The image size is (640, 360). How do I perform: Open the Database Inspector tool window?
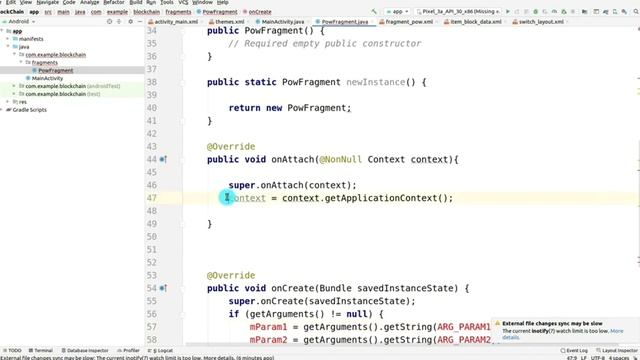pos(84,351)
